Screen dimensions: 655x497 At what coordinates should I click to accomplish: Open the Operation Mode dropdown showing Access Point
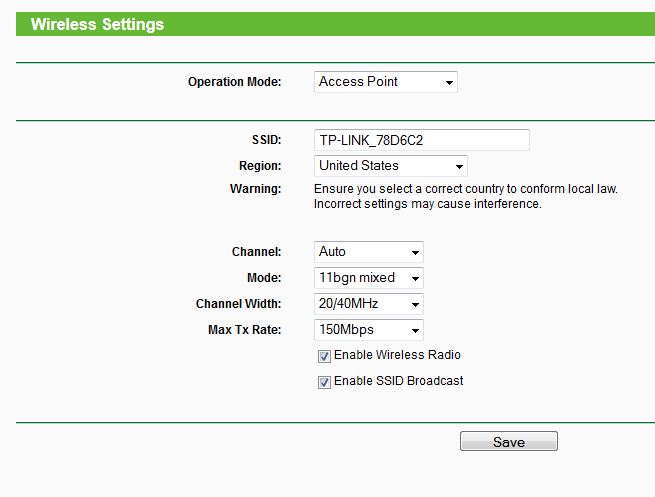pyautogui.click(x=386, y=82)
